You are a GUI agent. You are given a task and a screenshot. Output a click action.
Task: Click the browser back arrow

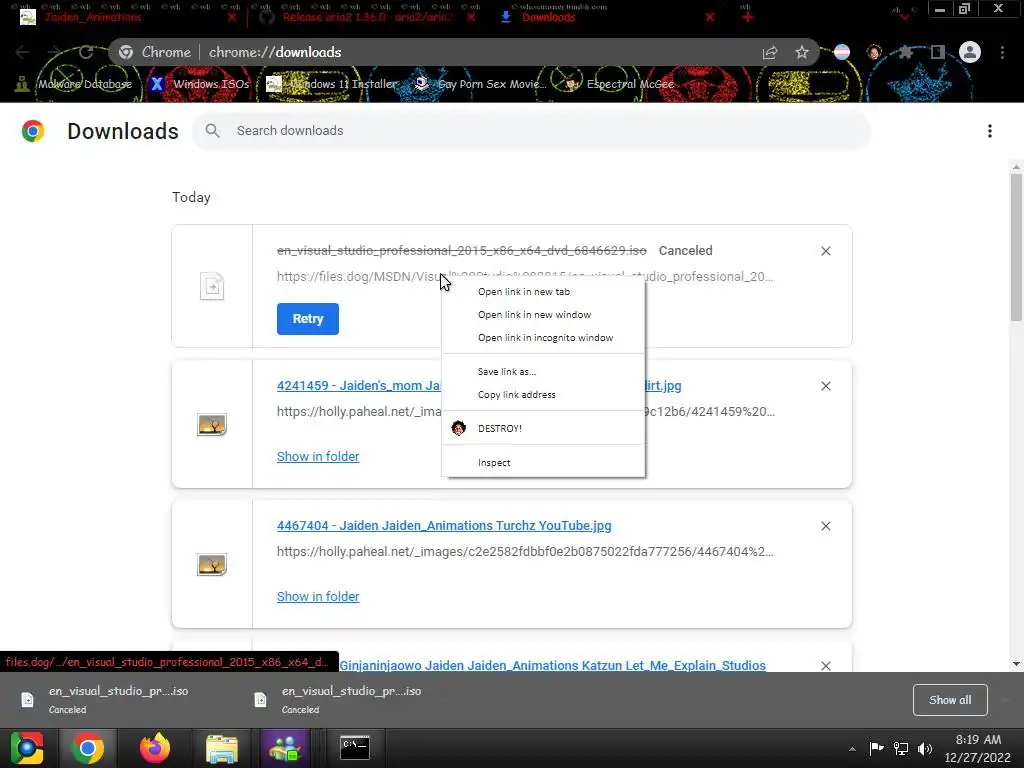pyautogui.click(x=22, y=52)
